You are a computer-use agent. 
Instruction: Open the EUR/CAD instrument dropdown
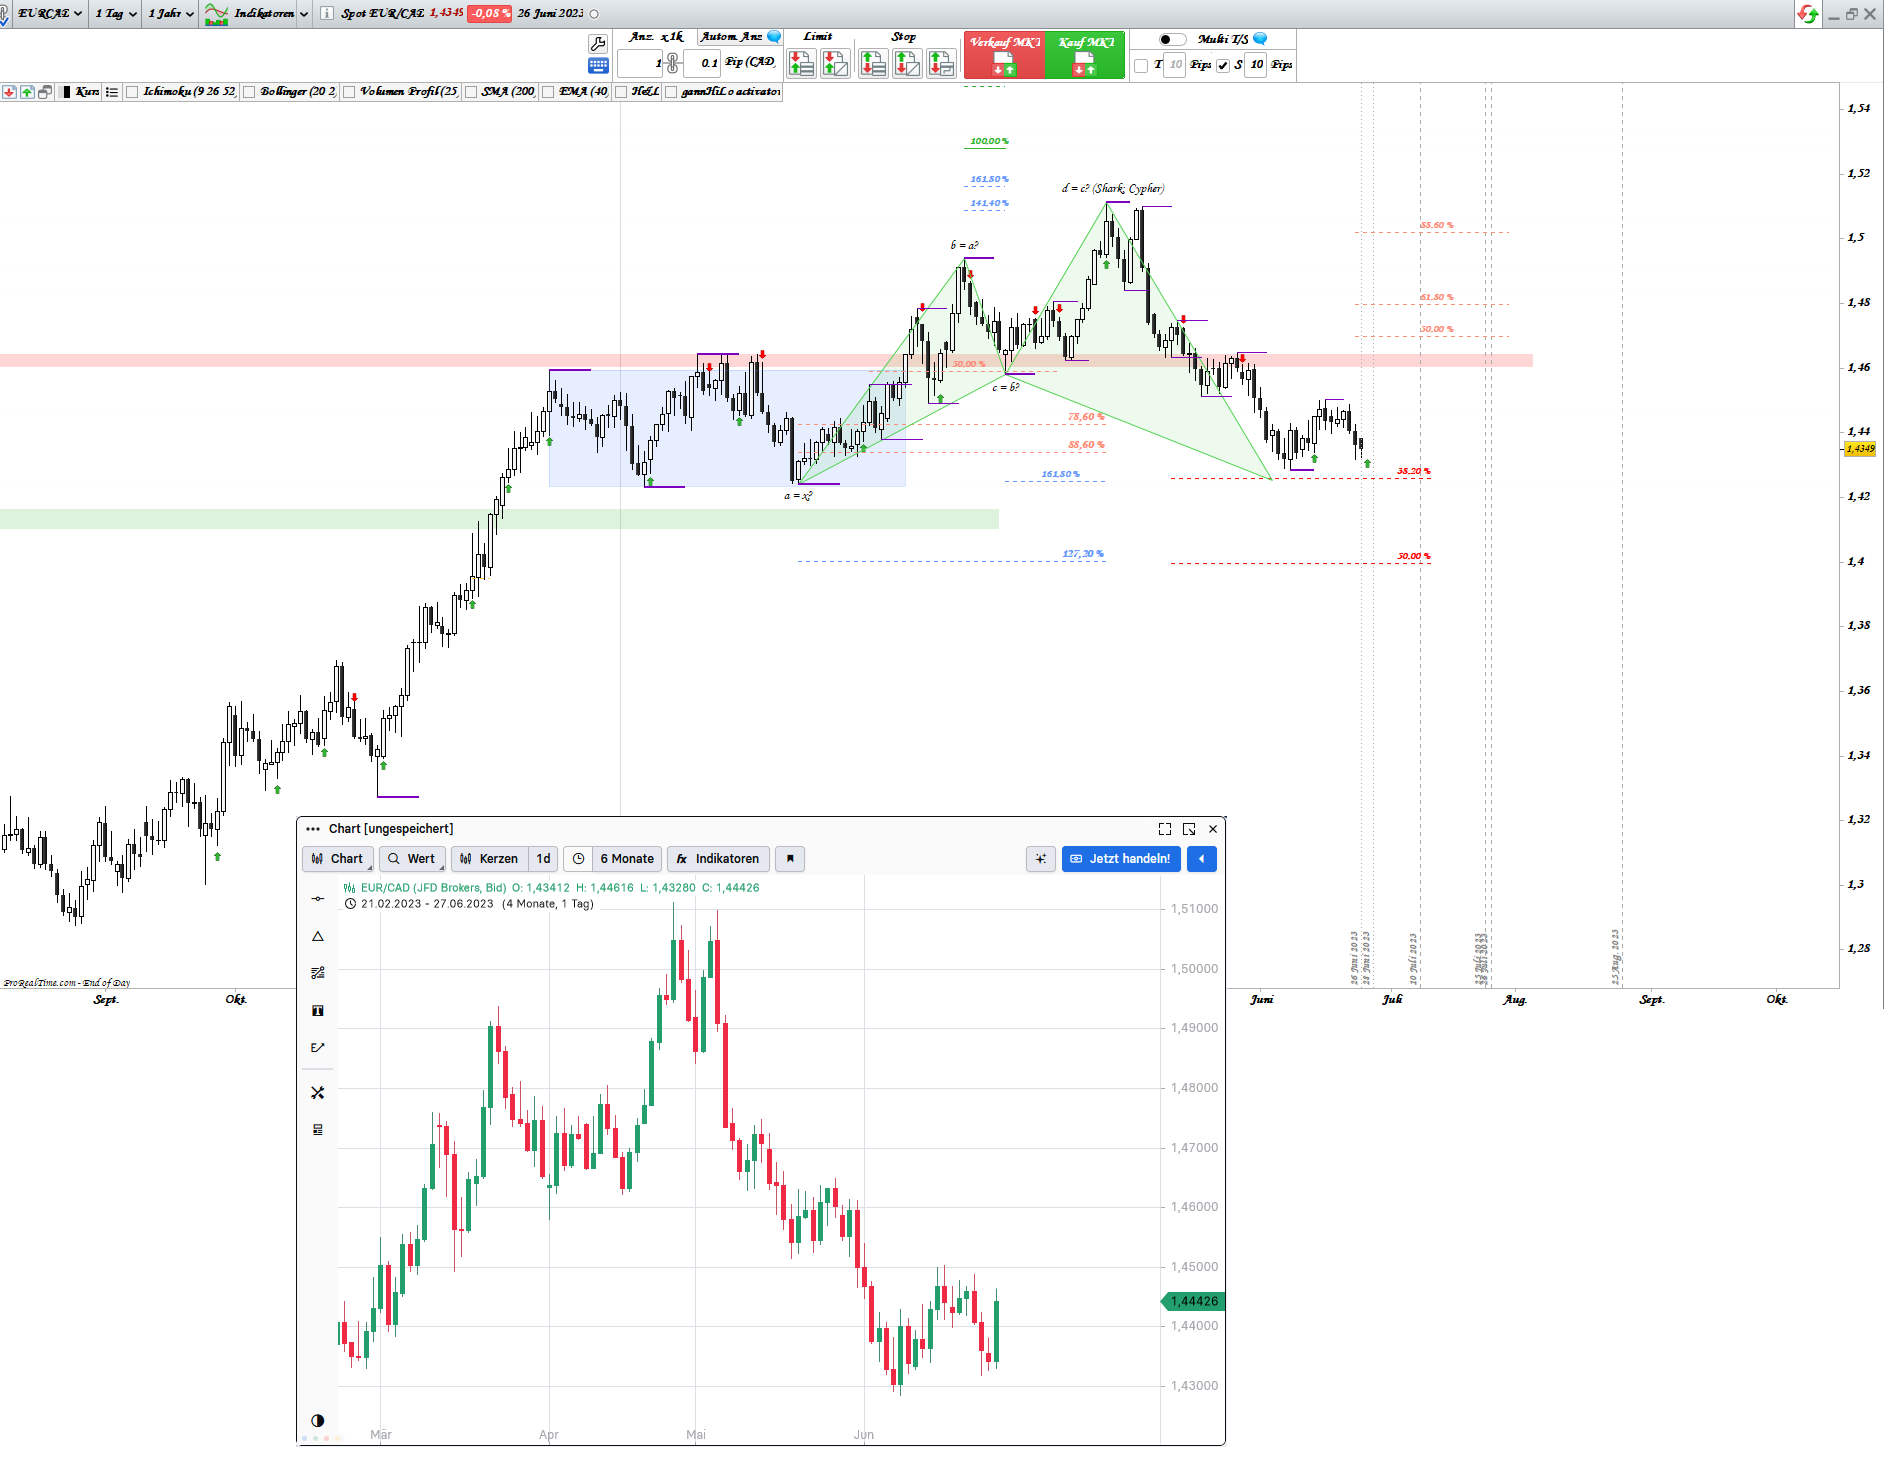point(45,13)
